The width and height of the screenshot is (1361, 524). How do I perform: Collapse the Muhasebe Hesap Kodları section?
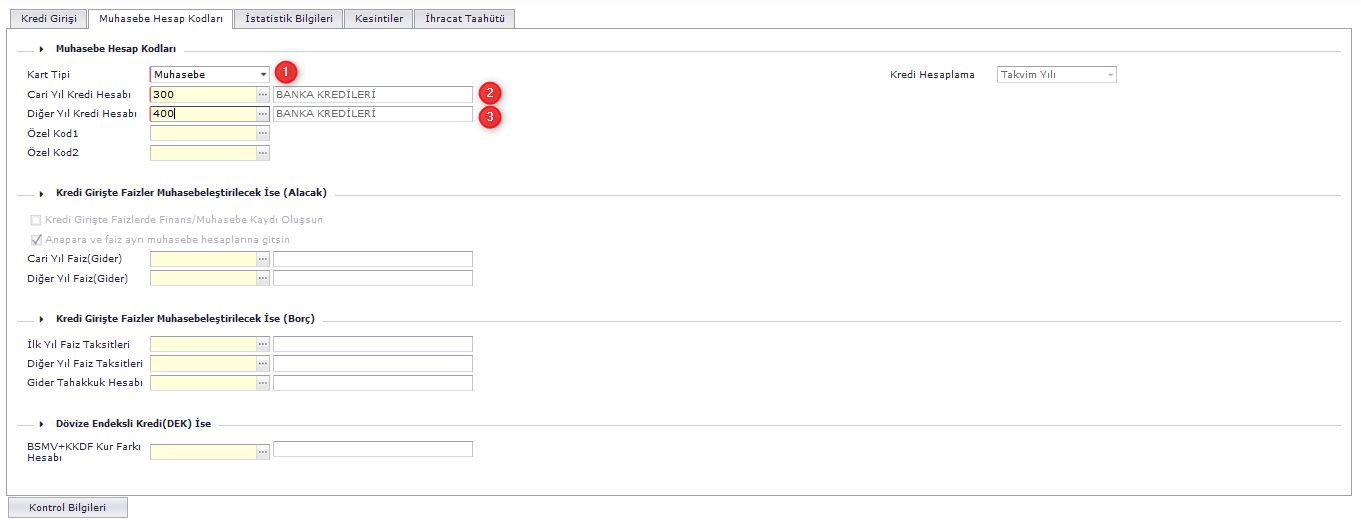41,49
